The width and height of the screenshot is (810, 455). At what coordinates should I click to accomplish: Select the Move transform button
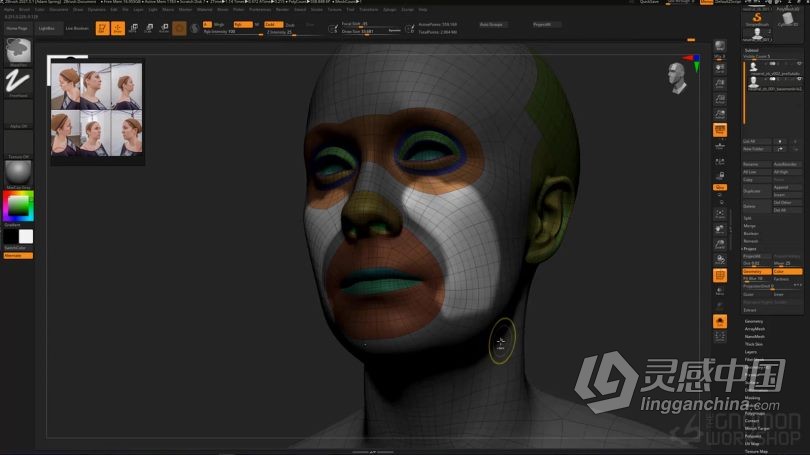point(133,28)
